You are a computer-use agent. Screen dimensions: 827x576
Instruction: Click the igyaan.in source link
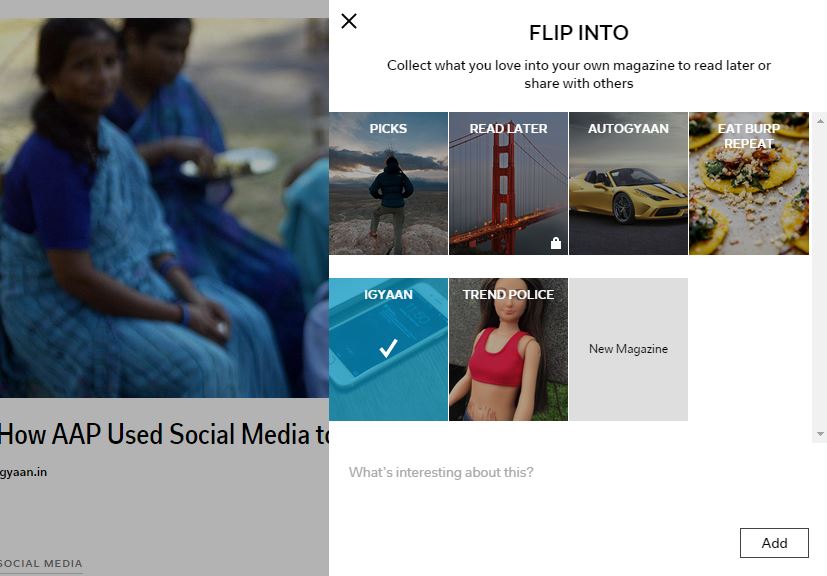[23, 472]
